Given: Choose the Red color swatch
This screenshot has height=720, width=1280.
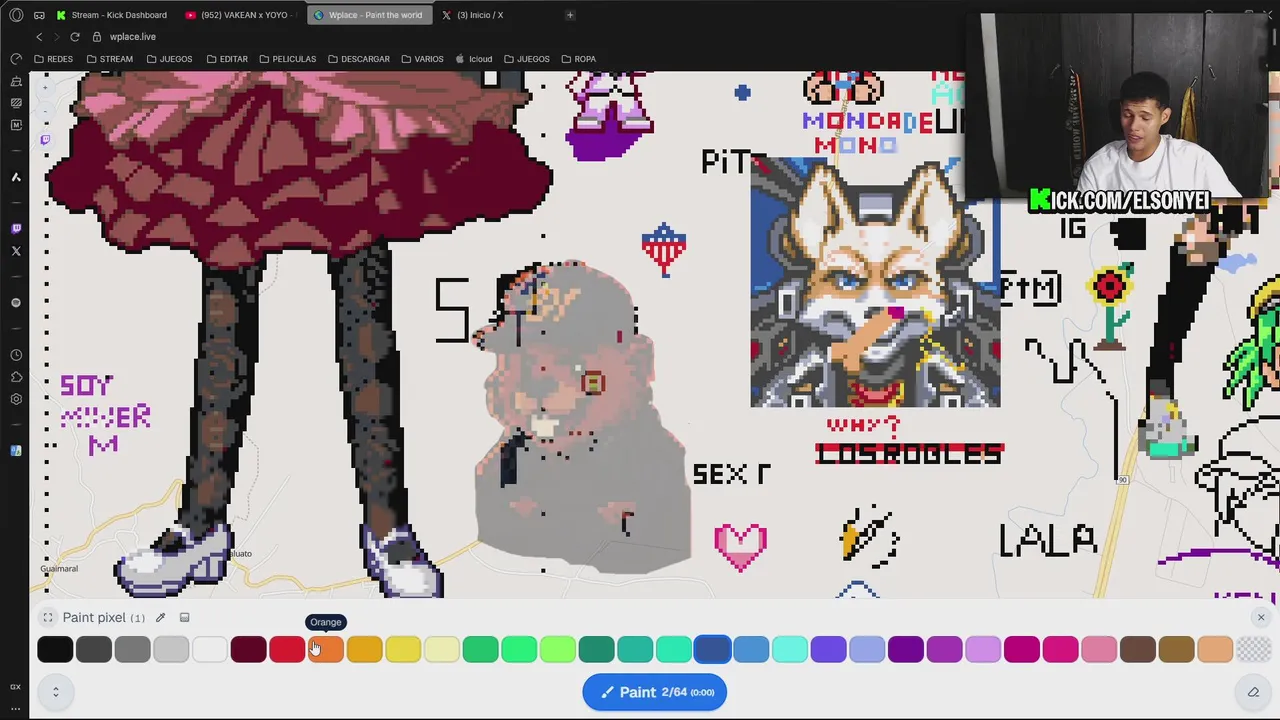Looking at the screenshot, I should [287, 650].
